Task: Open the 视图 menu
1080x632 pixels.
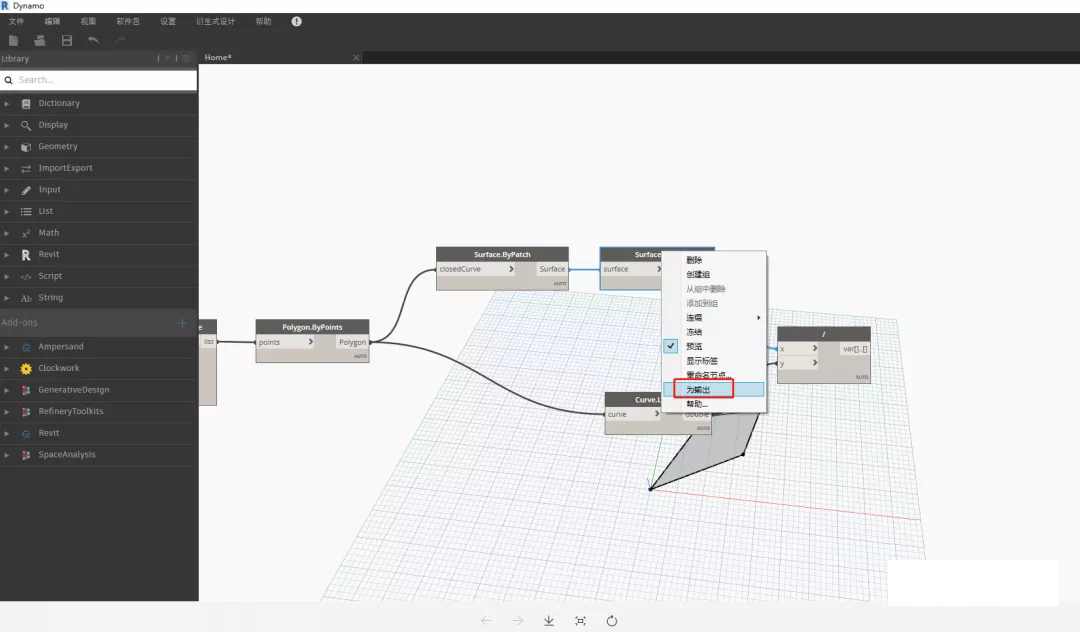Action: (x=88, y=21)
